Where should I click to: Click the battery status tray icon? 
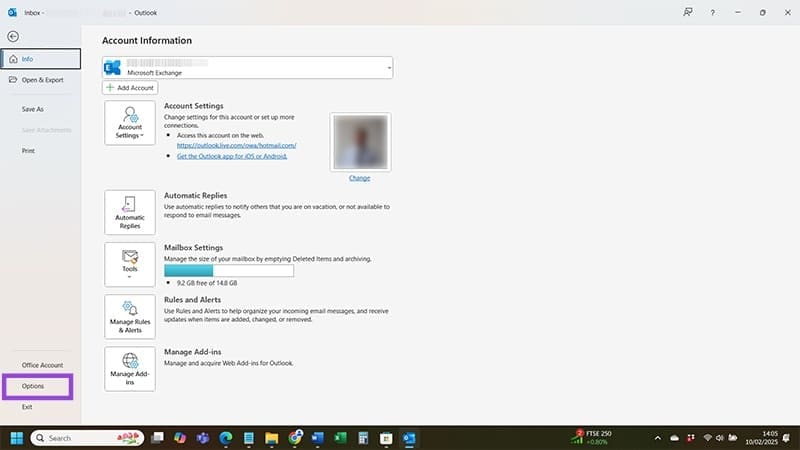click(x=733, y=438)
